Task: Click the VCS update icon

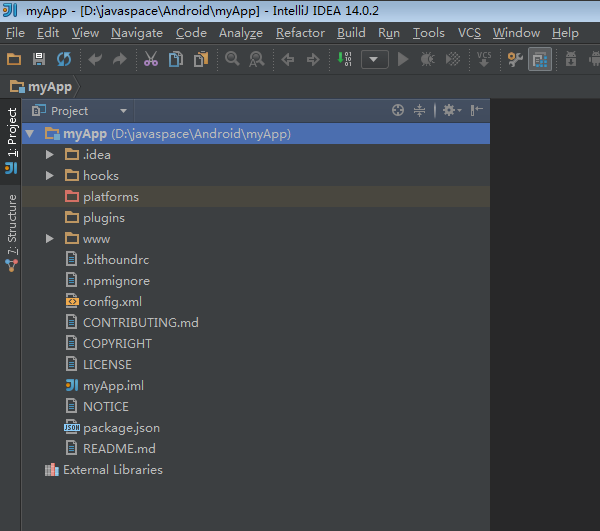Action: (x=484, y=59)
